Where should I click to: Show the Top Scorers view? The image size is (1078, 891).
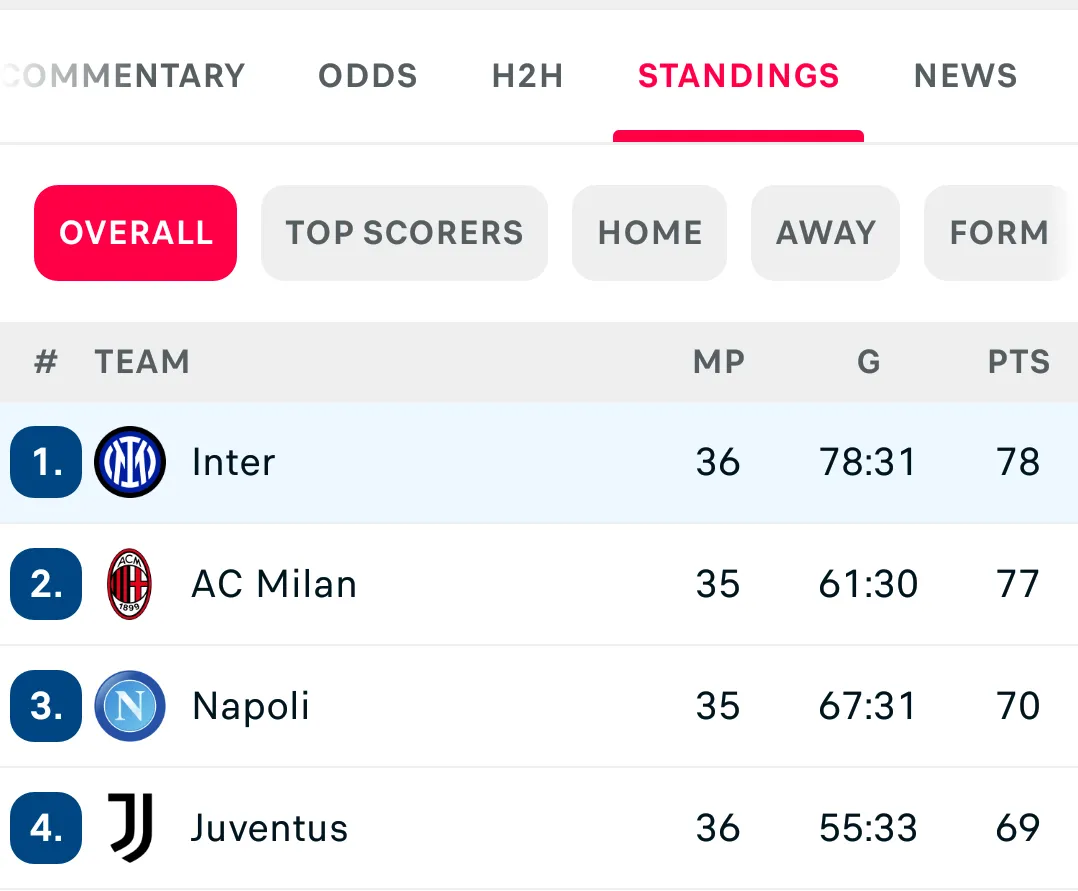404,233
